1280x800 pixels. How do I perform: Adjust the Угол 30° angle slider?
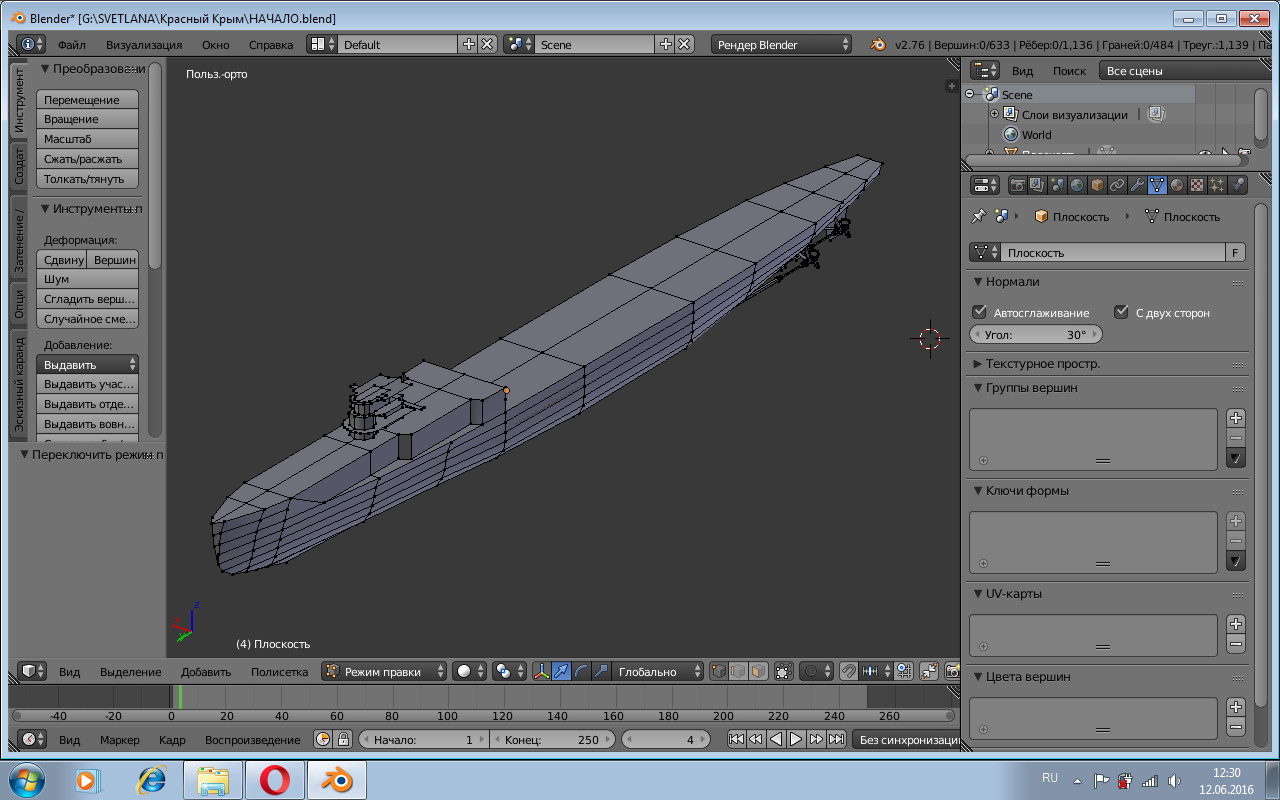[x=1035, y=335]
